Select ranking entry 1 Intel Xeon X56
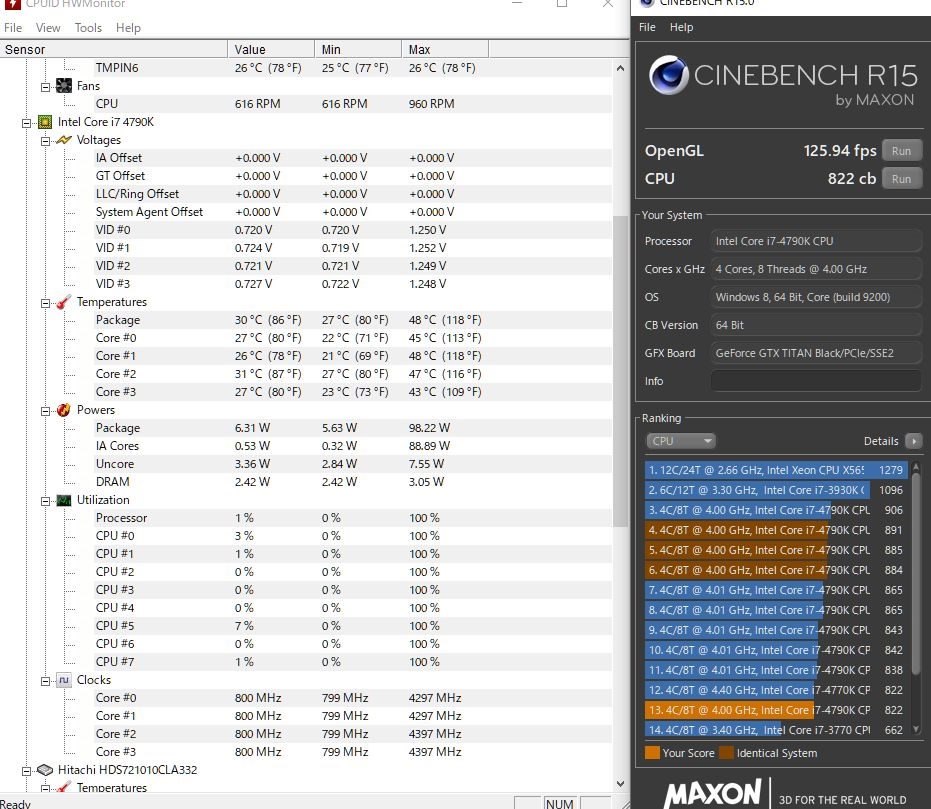 [776, 470]
